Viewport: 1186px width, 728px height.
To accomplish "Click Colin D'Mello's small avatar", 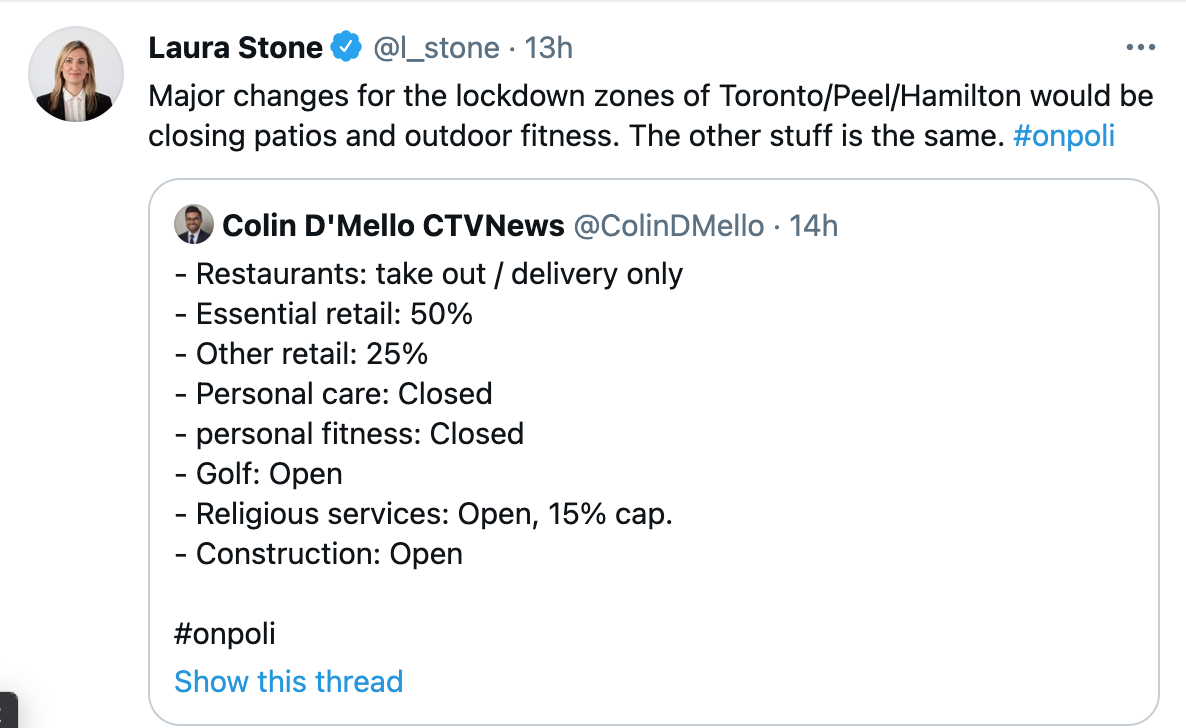I will [x=194, y=225].
